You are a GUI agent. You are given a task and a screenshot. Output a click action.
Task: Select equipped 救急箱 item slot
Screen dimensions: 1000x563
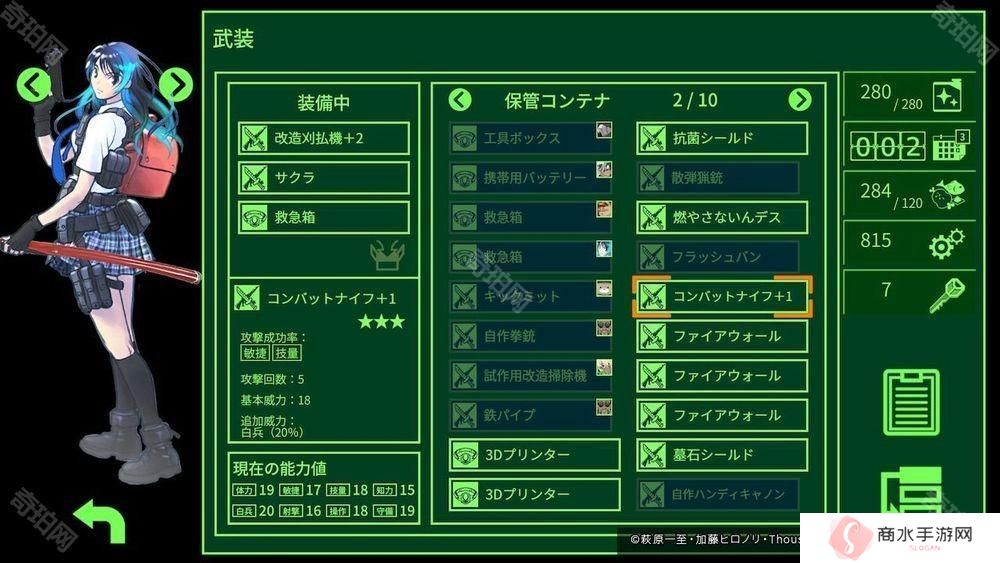point(323,217)
